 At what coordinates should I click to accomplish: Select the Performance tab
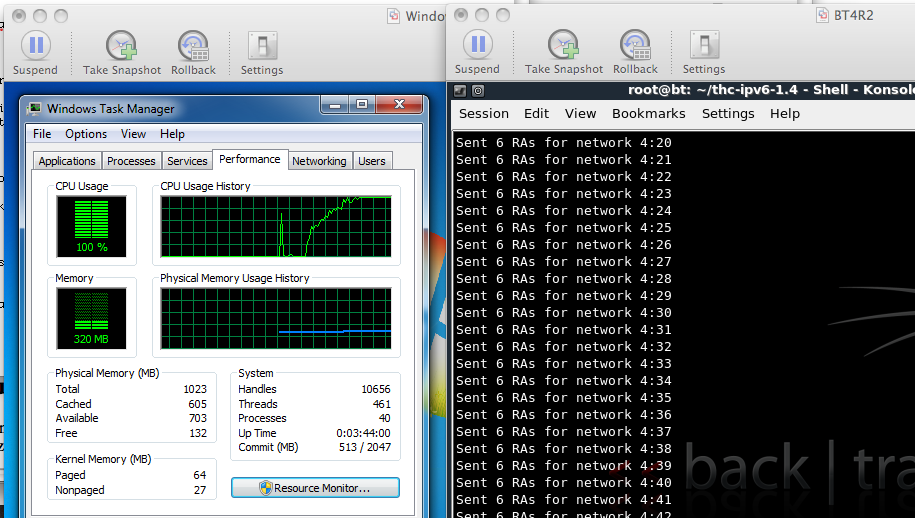click(x=250, y=159)
